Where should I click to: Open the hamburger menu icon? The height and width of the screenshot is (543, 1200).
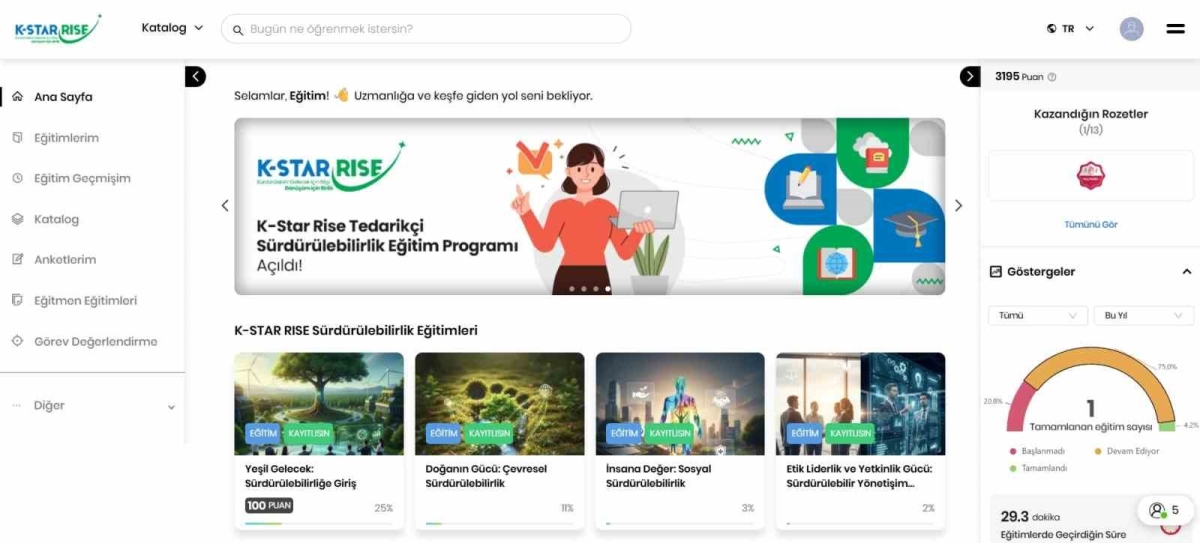pos(1175,29)
